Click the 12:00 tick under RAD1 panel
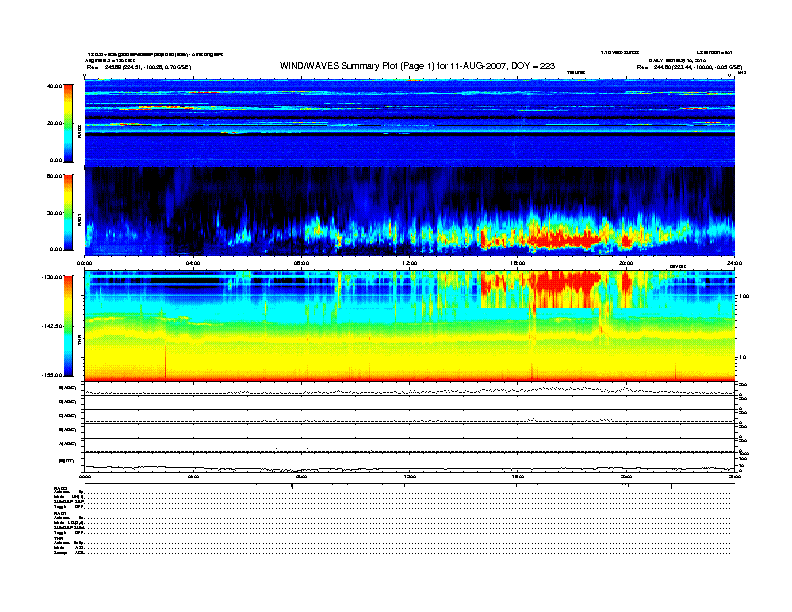Image resolution: width=792 pixels, height=612 pixels. point(410,263)
